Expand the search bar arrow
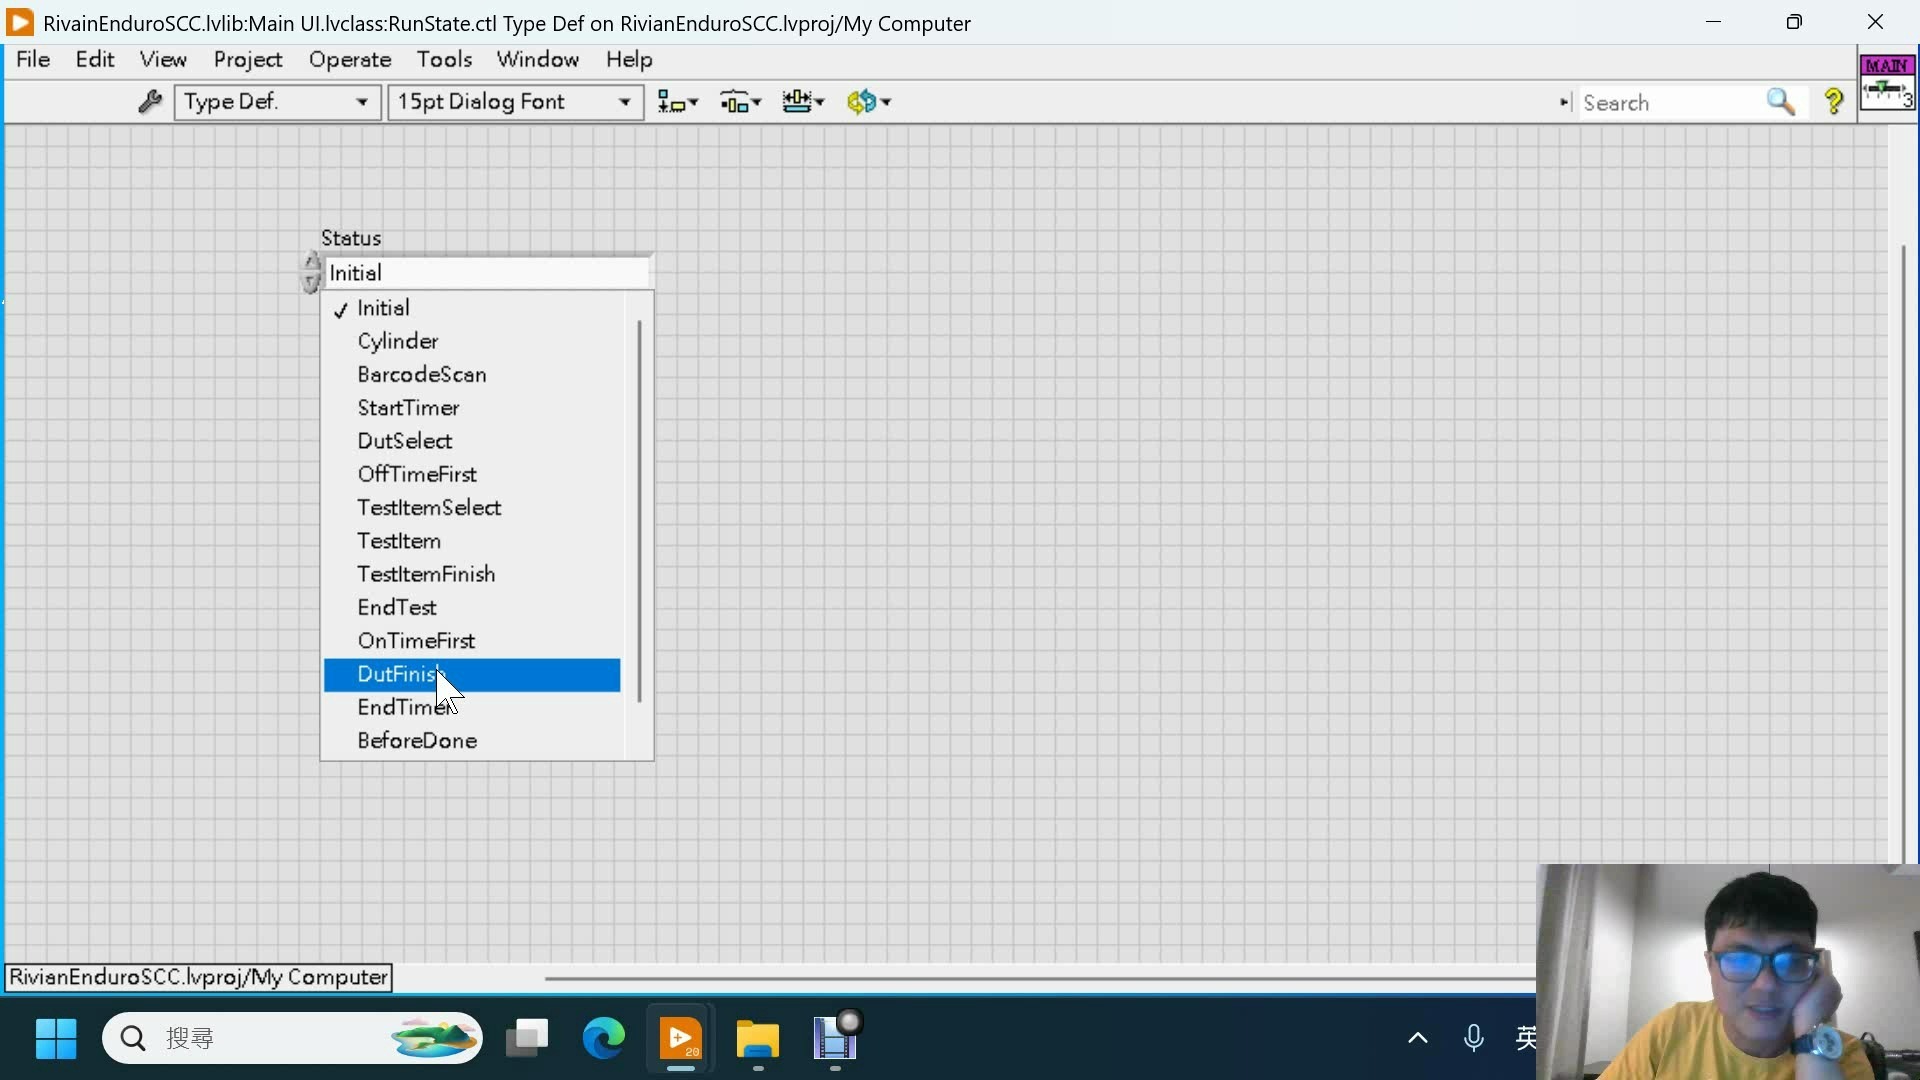 (x=1564, y=101)
